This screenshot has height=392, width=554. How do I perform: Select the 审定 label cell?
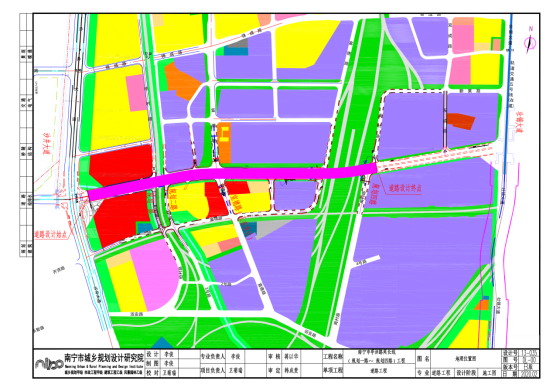tap(274, 371)
